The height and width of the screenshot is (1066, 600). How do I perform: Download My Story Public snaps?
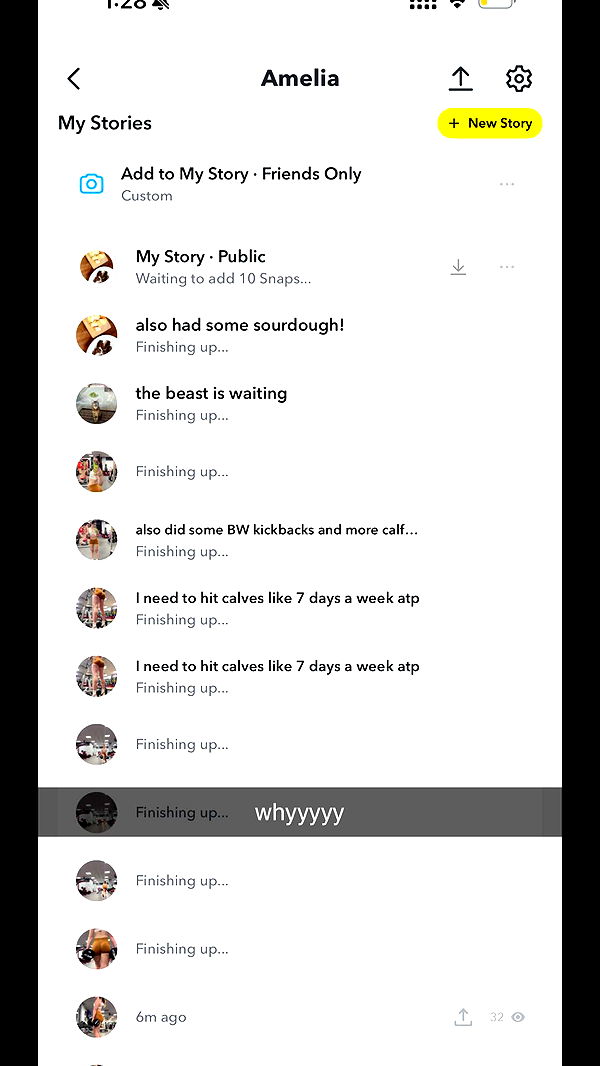click(x=459, y=267)
